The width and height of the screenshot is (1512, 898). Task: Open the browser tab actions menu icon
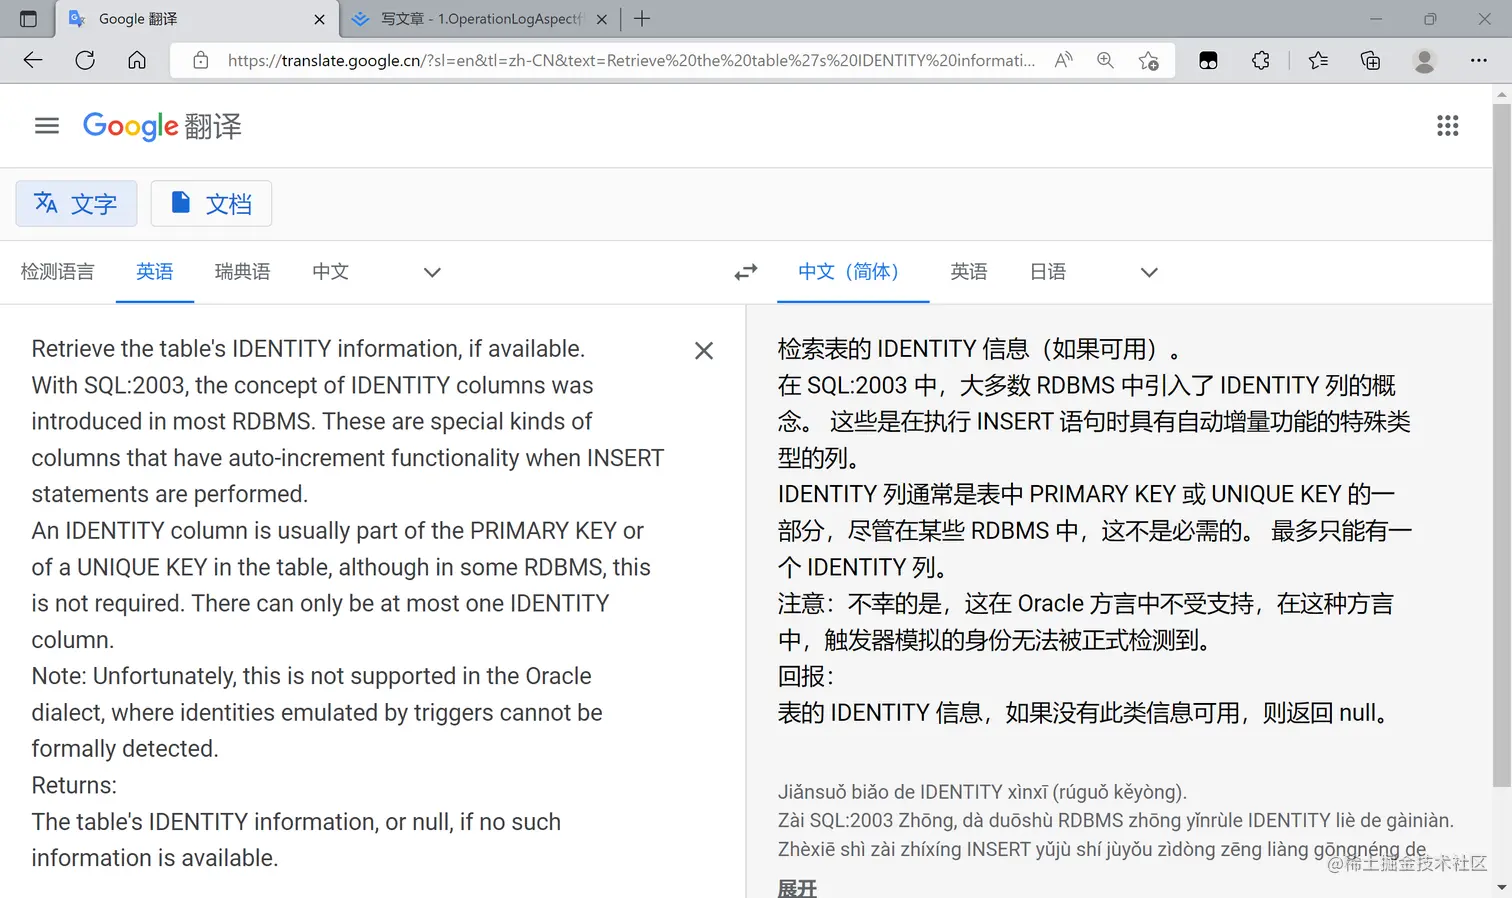tap(28, 19)
